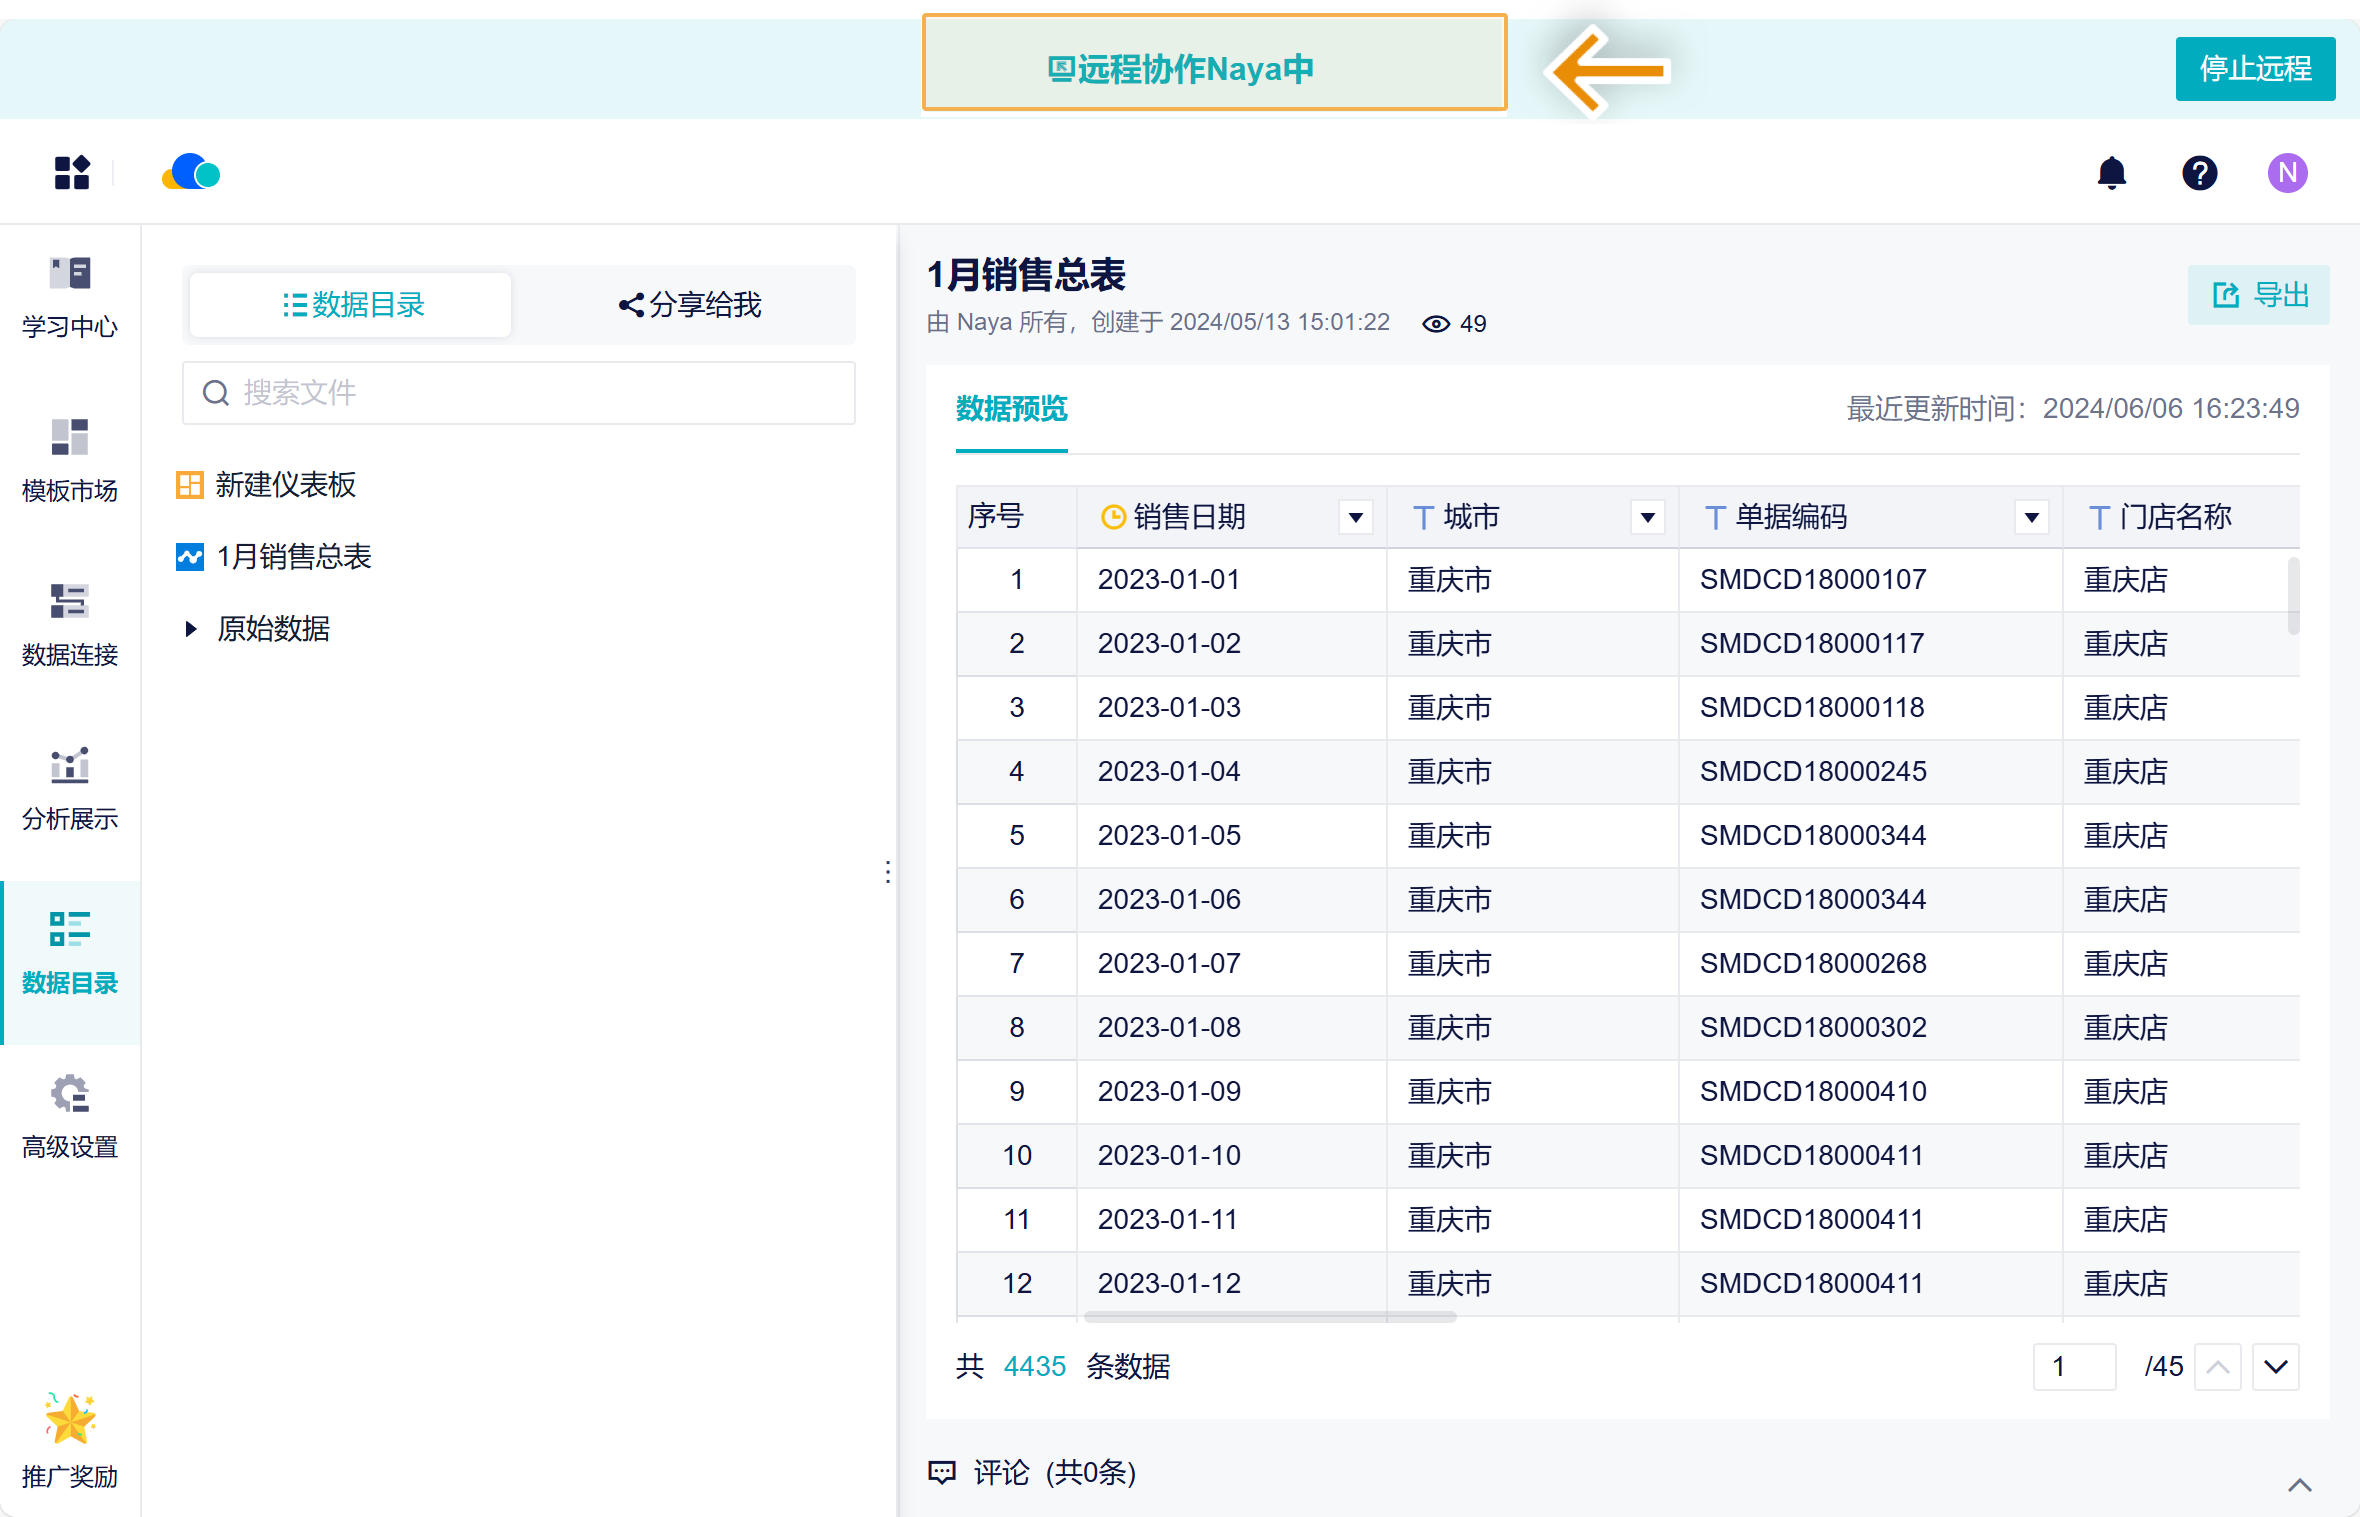
Task: Go to next page with down chevron
Action: point(2275,1367)
